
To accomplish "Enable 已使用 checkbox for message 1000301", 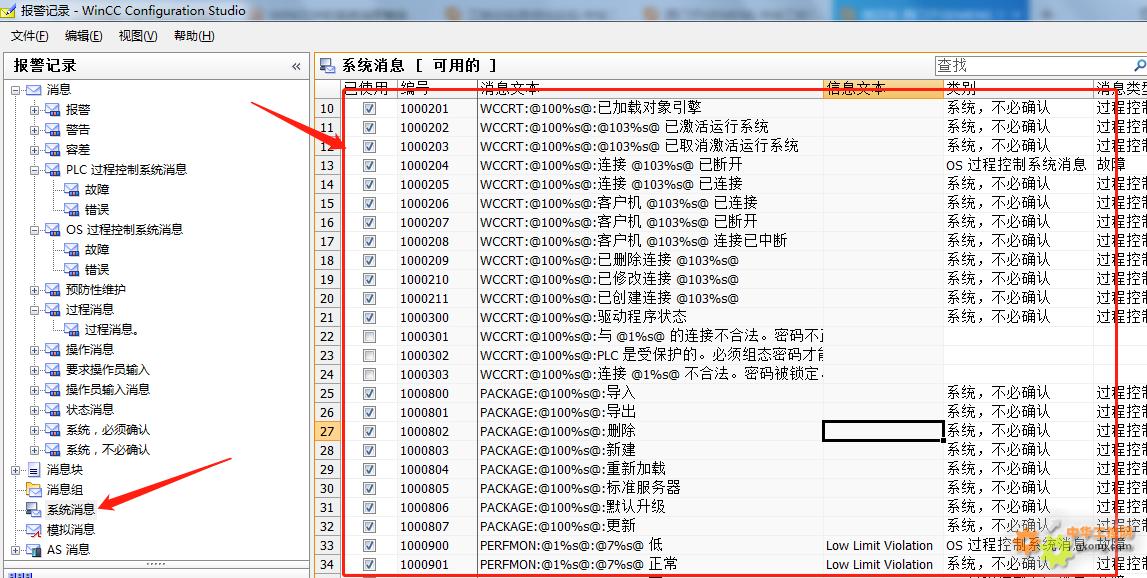I will (x=369, y=337).
